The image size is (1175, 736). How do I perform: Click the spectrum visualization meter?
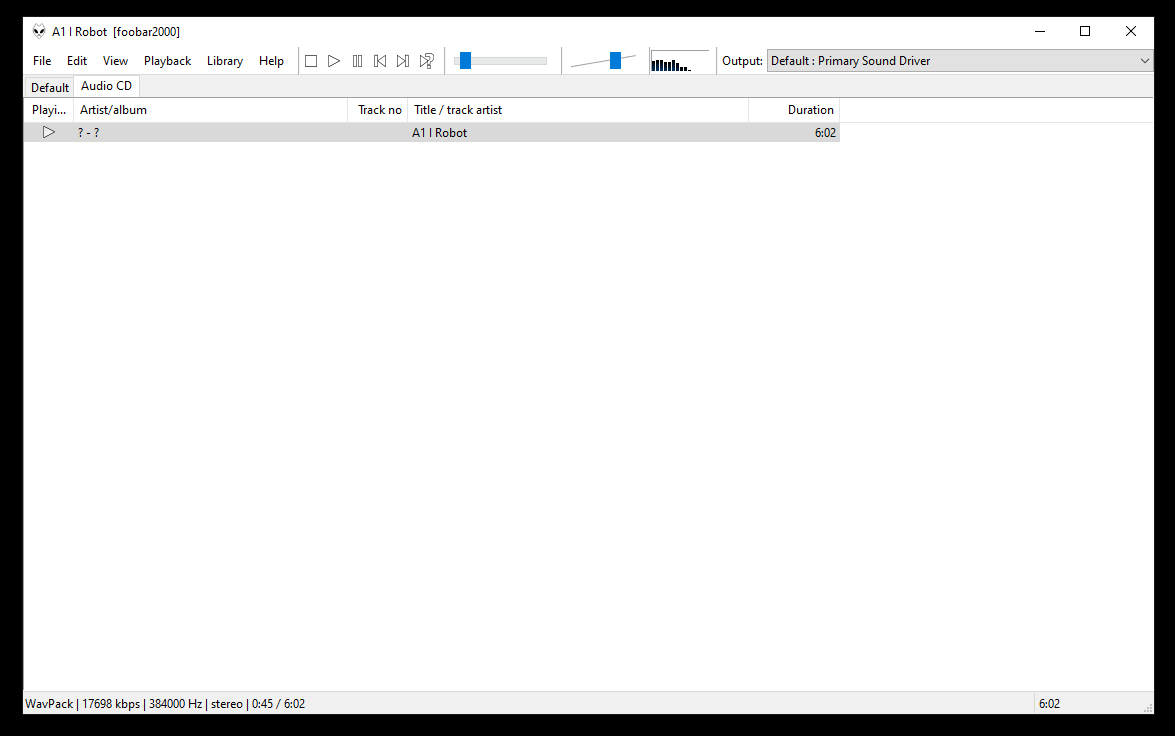(680, 61)
